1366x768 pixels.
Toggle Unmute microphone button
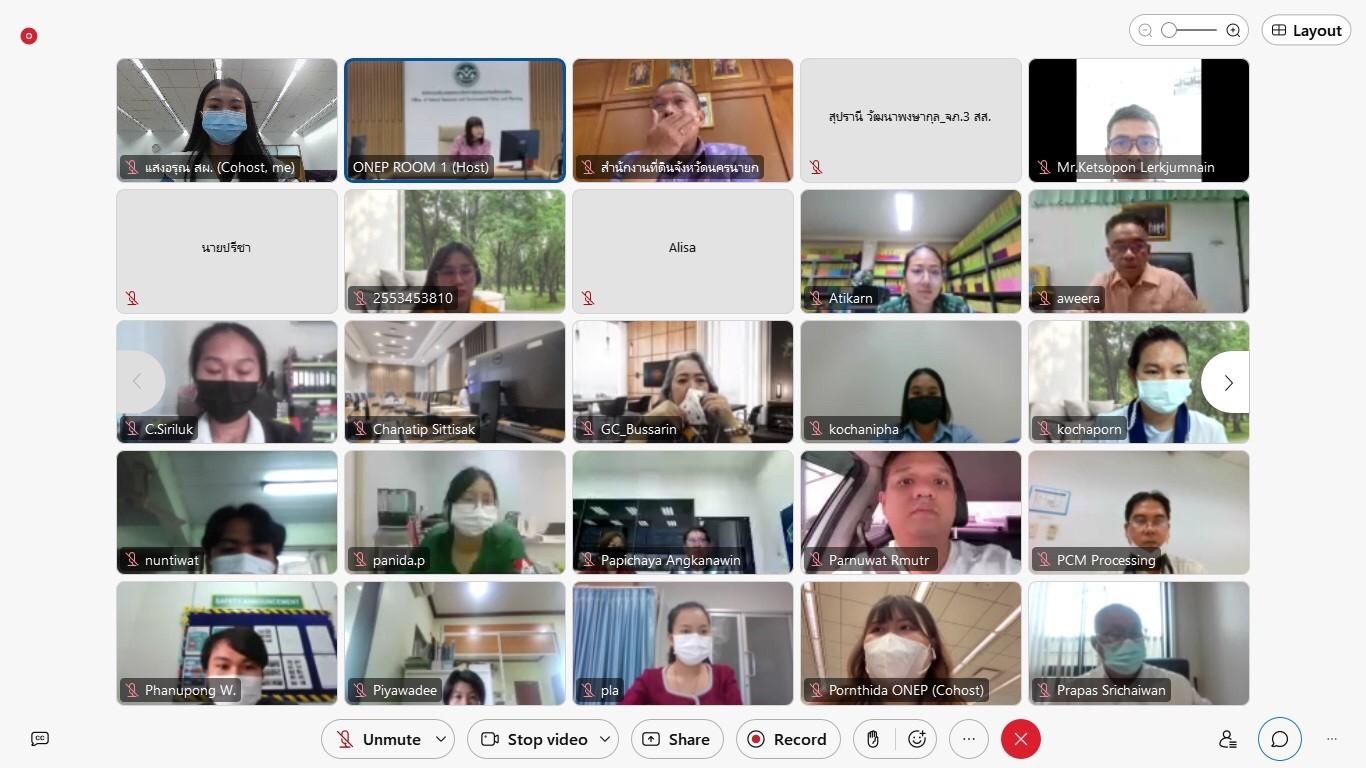coord(378,739)
